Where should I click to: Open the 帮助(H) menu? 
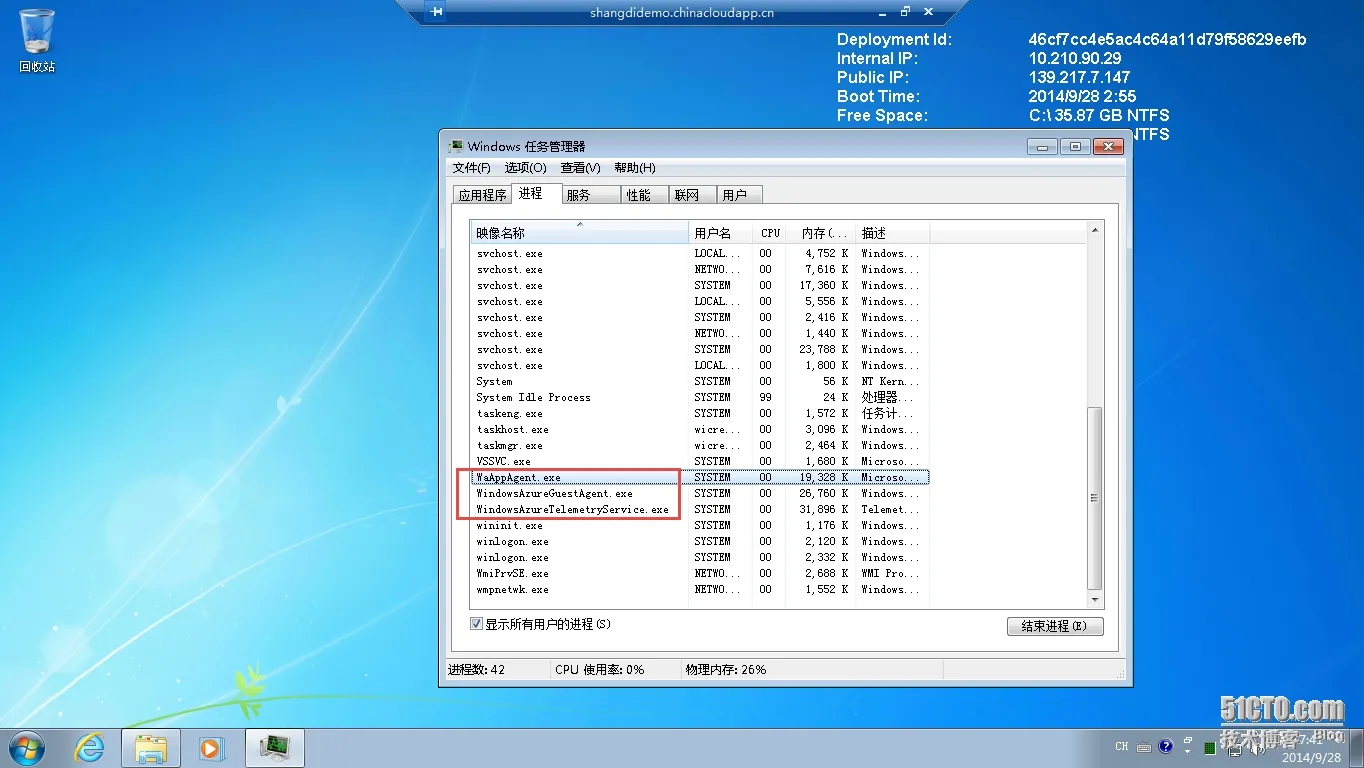[x=635, y=168]
